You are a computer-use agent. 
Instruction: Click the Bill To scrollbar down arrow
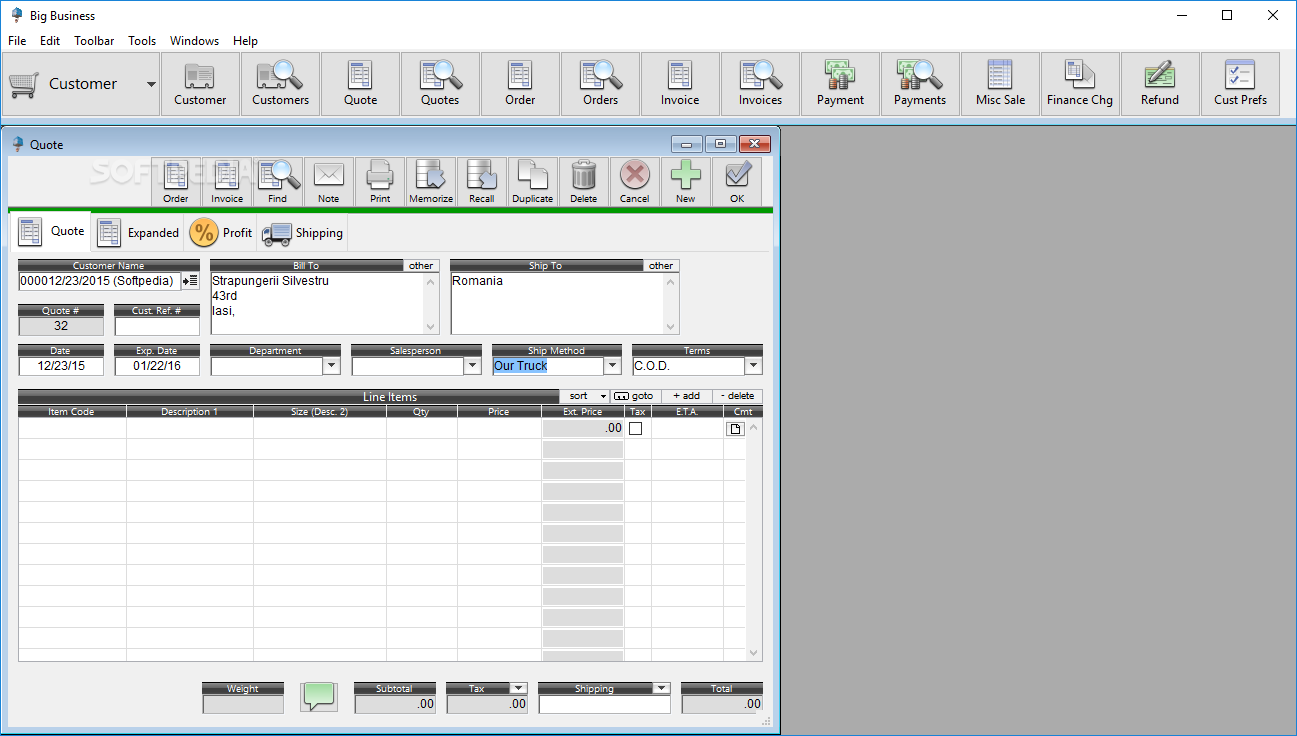431,326
